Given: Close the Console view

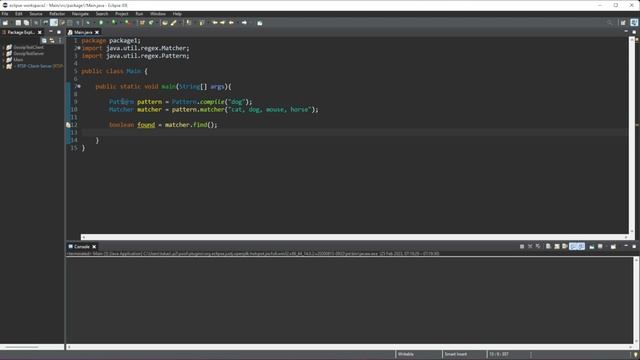Looking at the screenshot, I should coord(94,247).
